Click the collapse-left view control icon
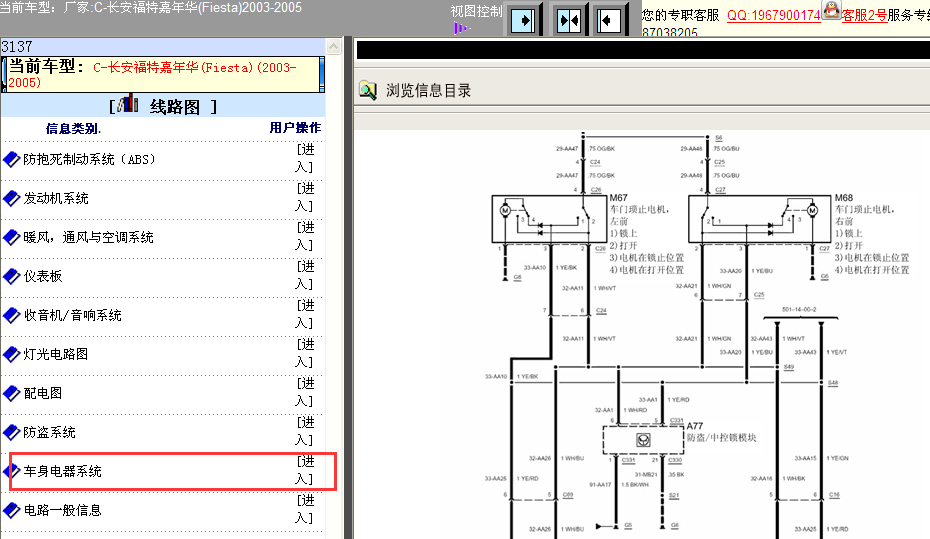 point(607,21)
